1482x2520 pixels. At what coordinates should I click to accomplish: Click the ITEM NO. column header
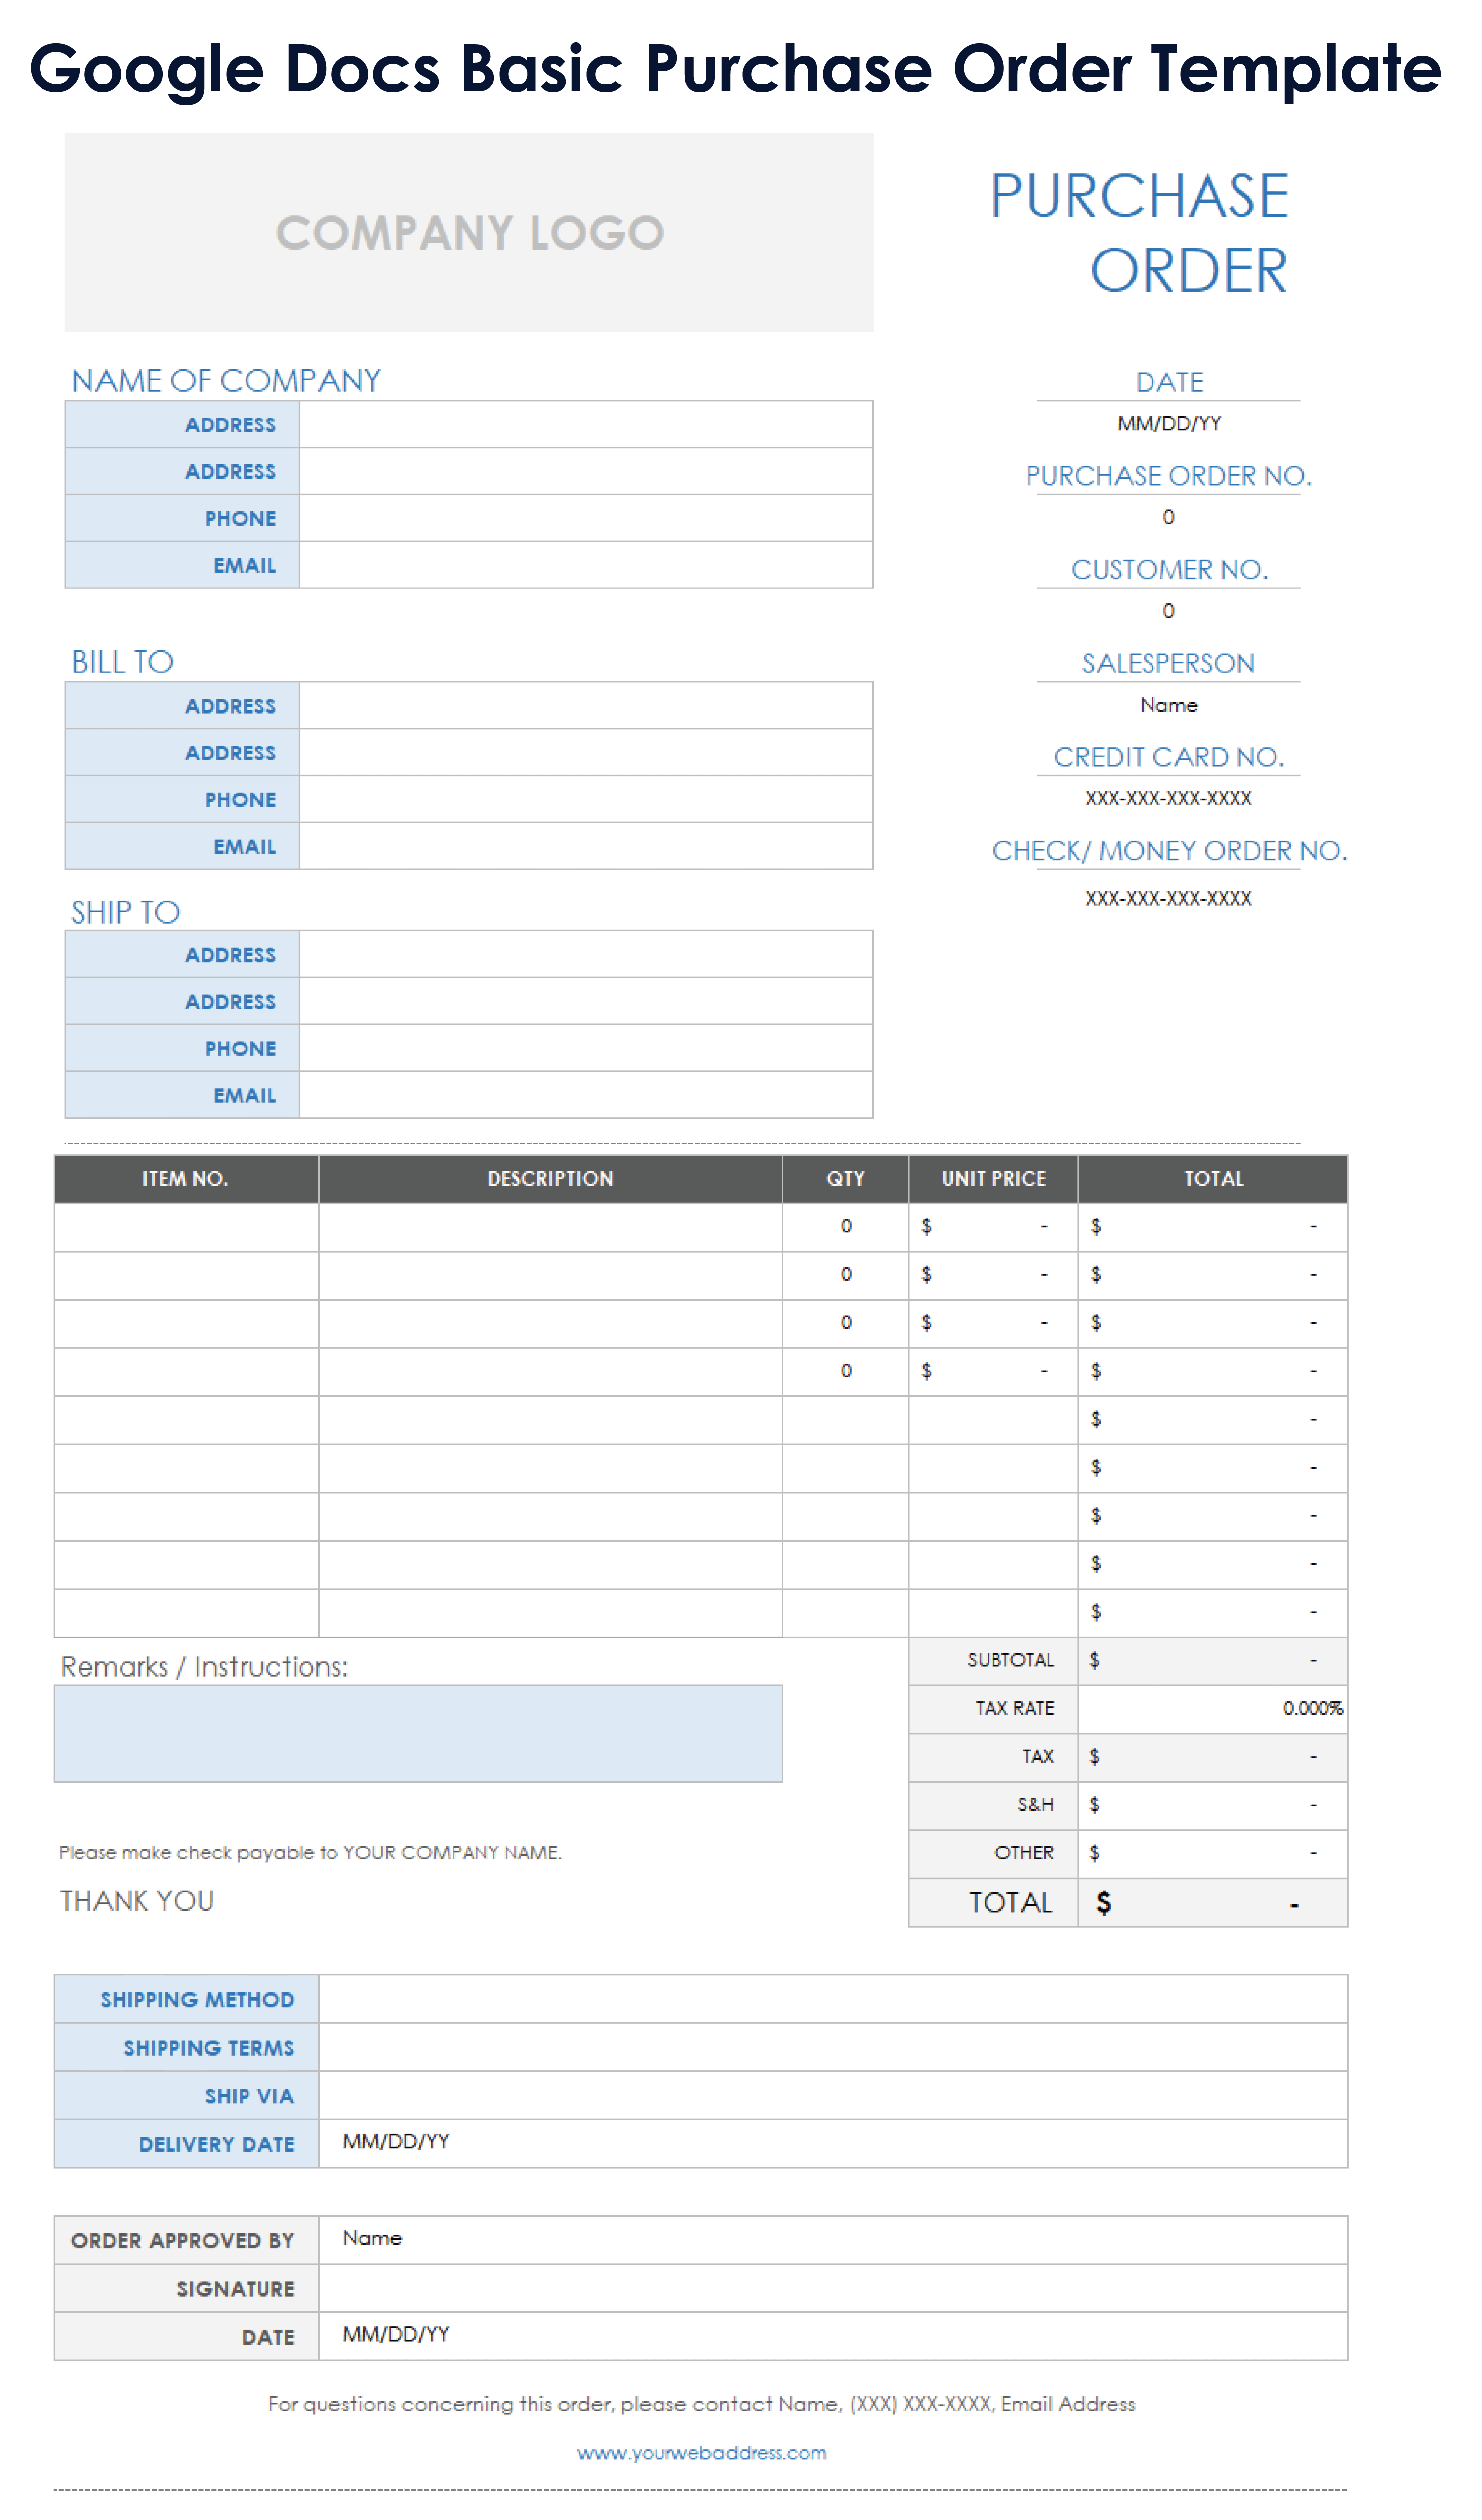(186, 1179)
